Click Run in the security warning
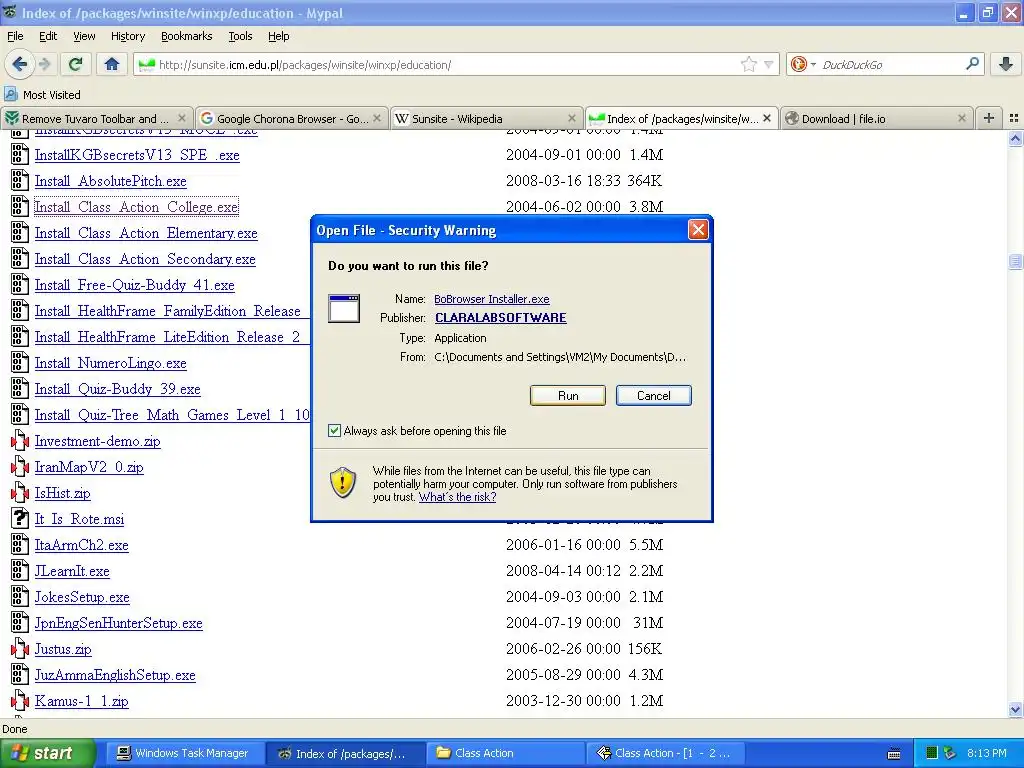Viewport: 1024px width, 768px height. 568,396
